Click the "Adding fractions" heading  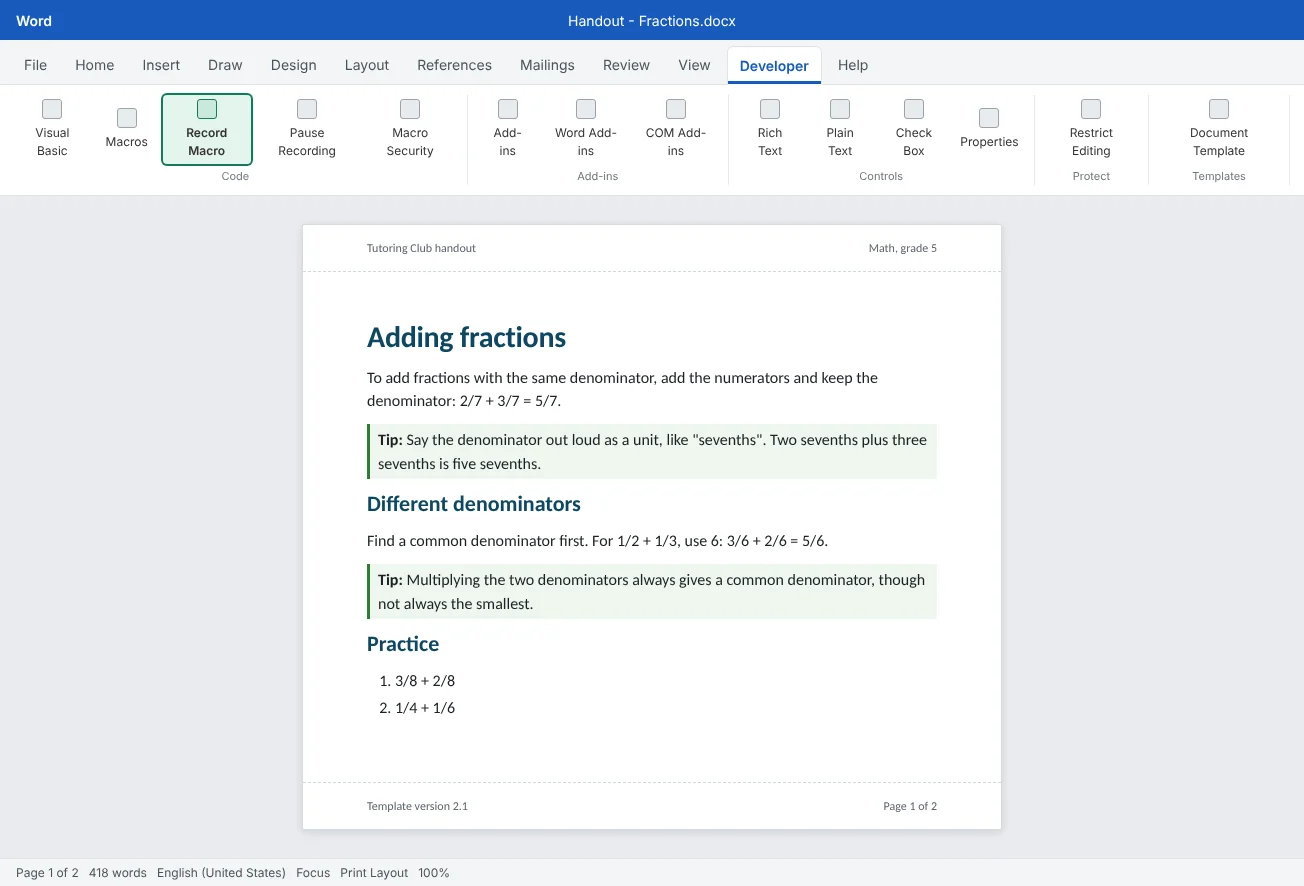(466, 338)
